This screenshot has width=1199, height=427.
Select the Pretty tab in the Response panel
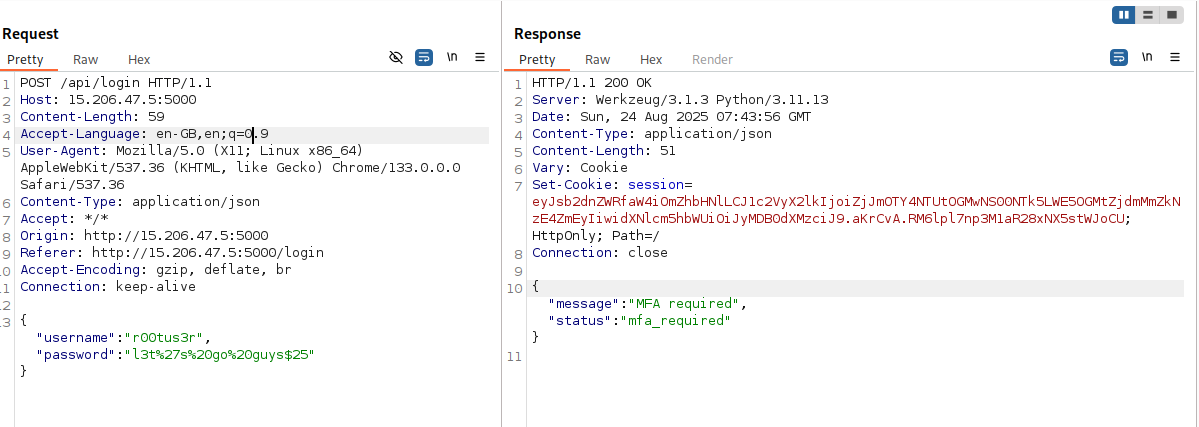[537, 60]
